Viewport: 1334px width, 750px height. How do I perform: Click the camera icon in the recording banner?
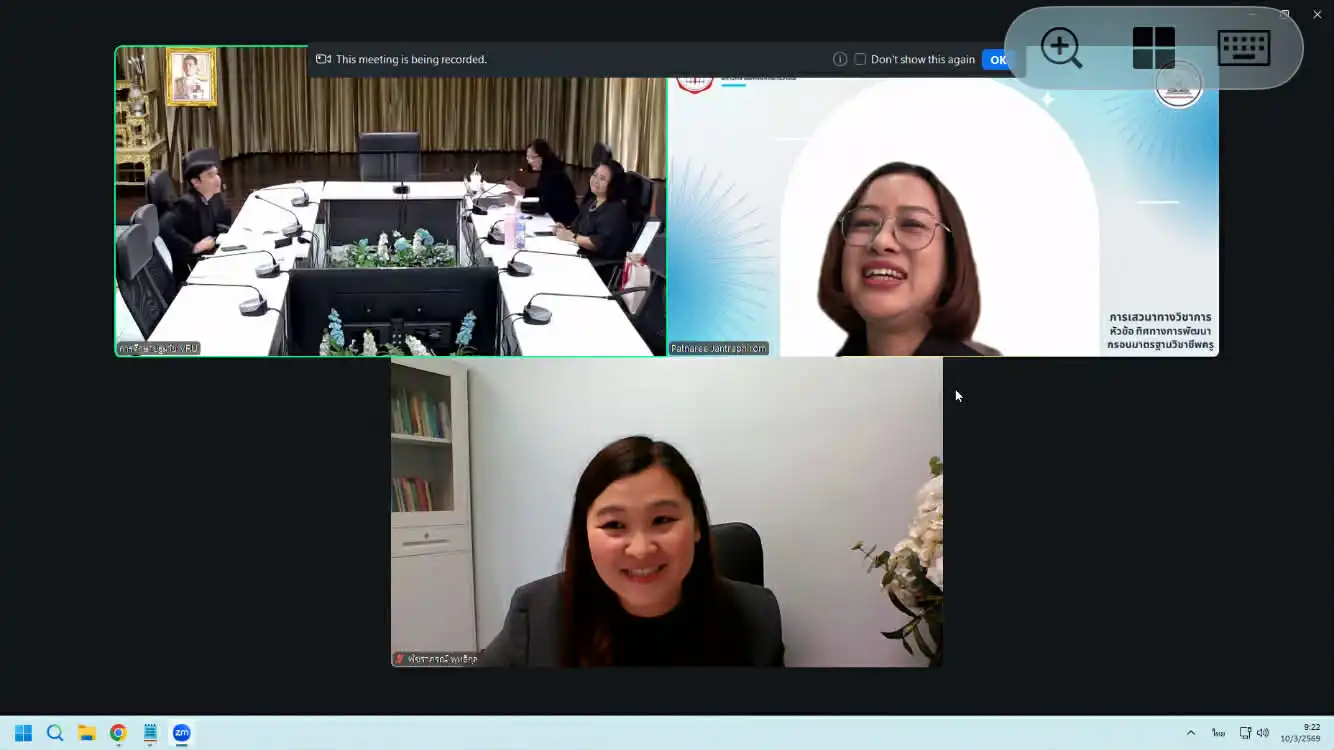tap(323, 60)
